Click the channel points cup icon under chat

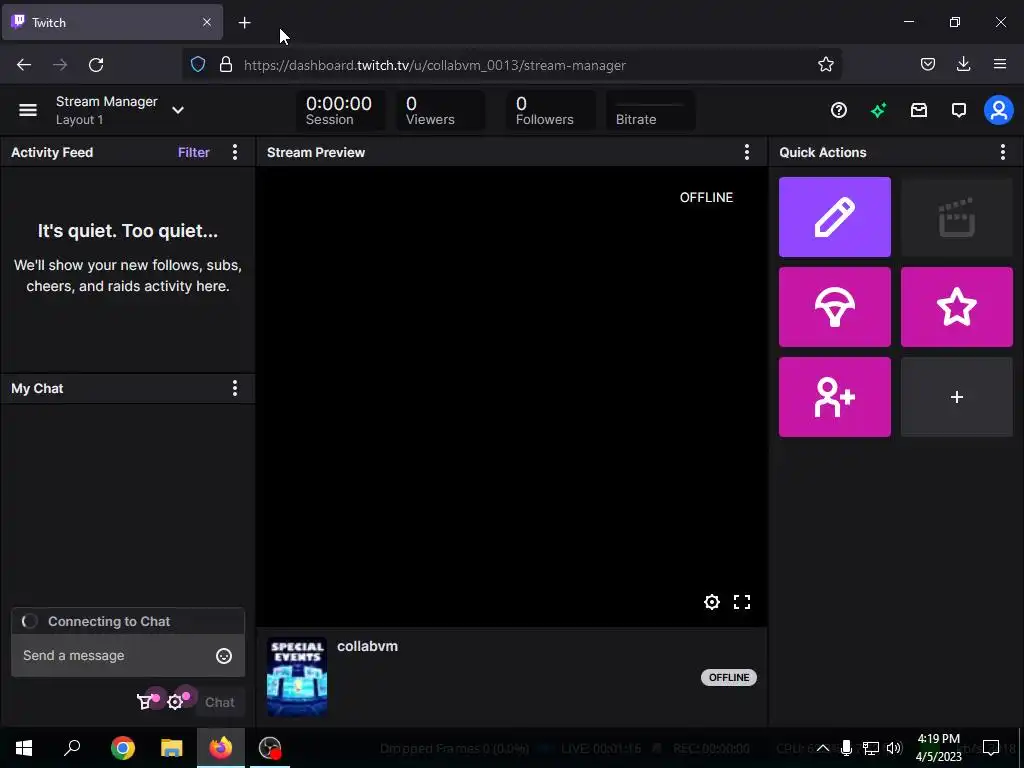click(x=145, y=702)
